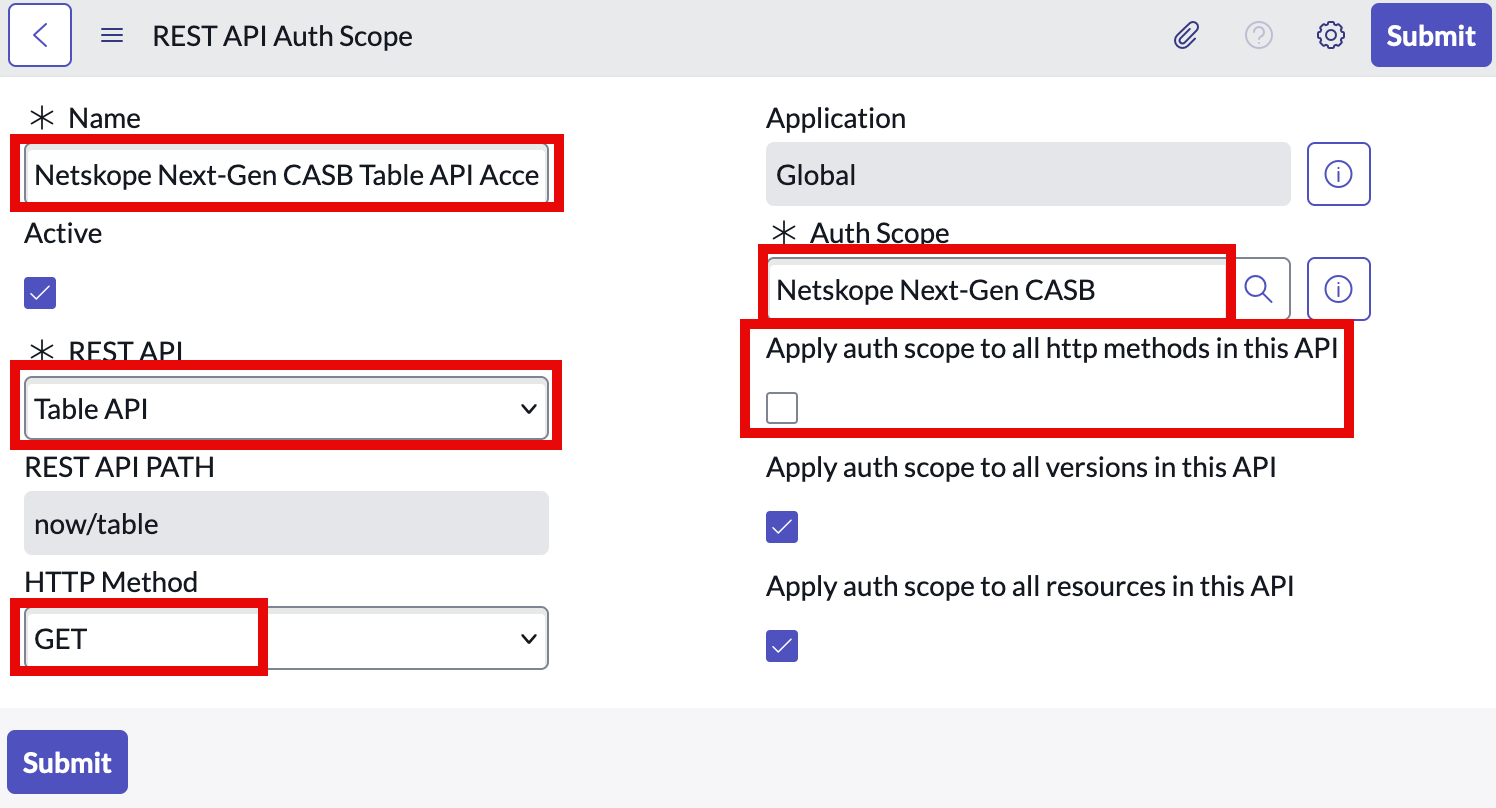The height and width of the screenshot is (808, 1496).
Task: Click the paperclip attachments icon
Action: [1186, 36]
